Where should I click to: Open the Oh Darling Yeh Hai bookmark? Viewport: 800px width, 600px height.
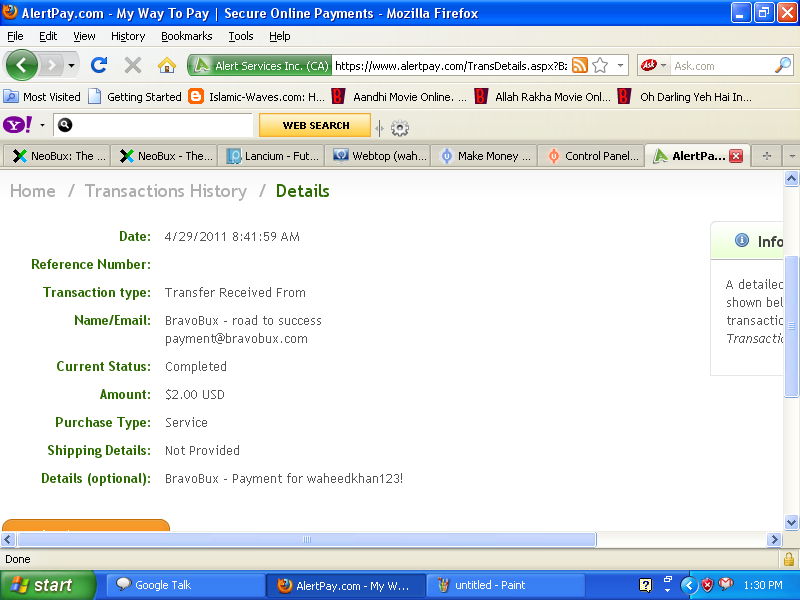pyautogui.click(x=684, y=96)
